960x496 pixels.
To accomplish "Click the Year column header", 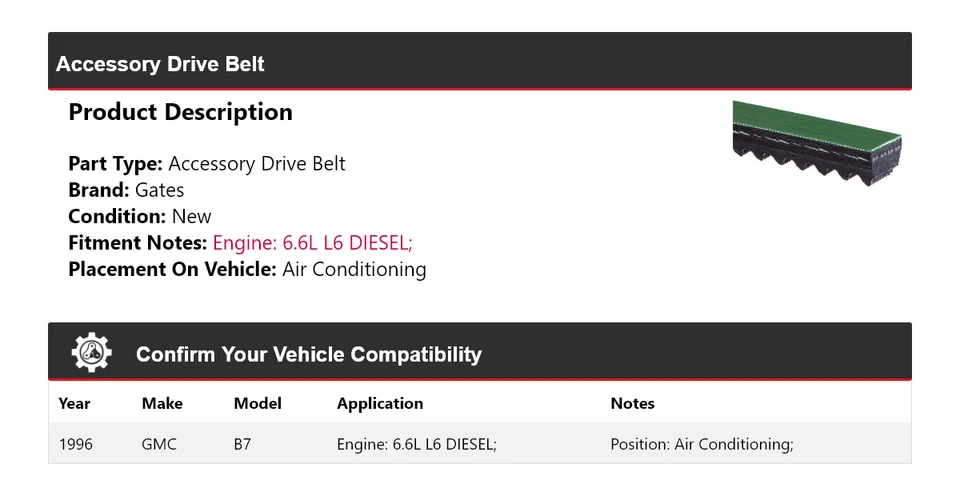I will click(x=74, y=404).
